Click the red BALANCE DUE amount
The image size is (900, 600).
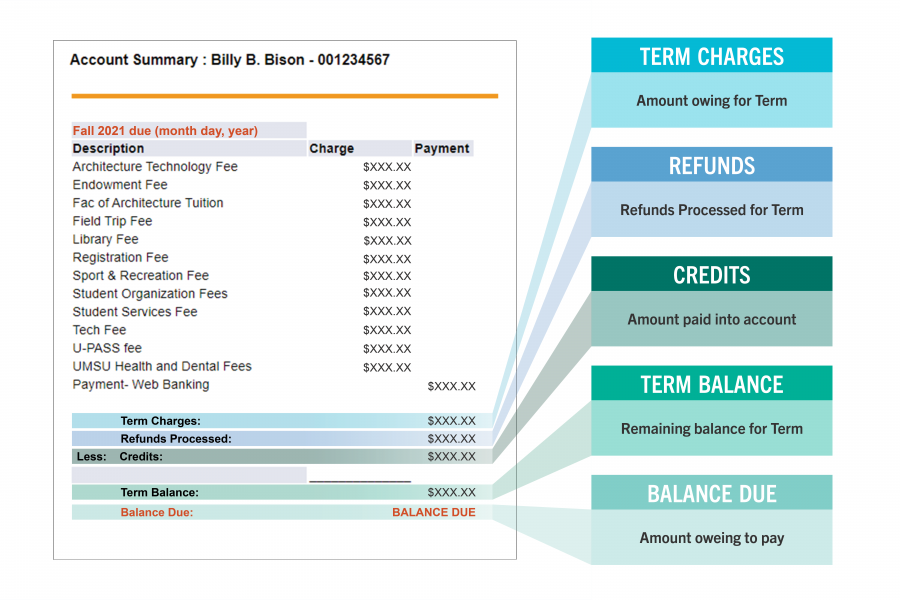coord(433,513)
